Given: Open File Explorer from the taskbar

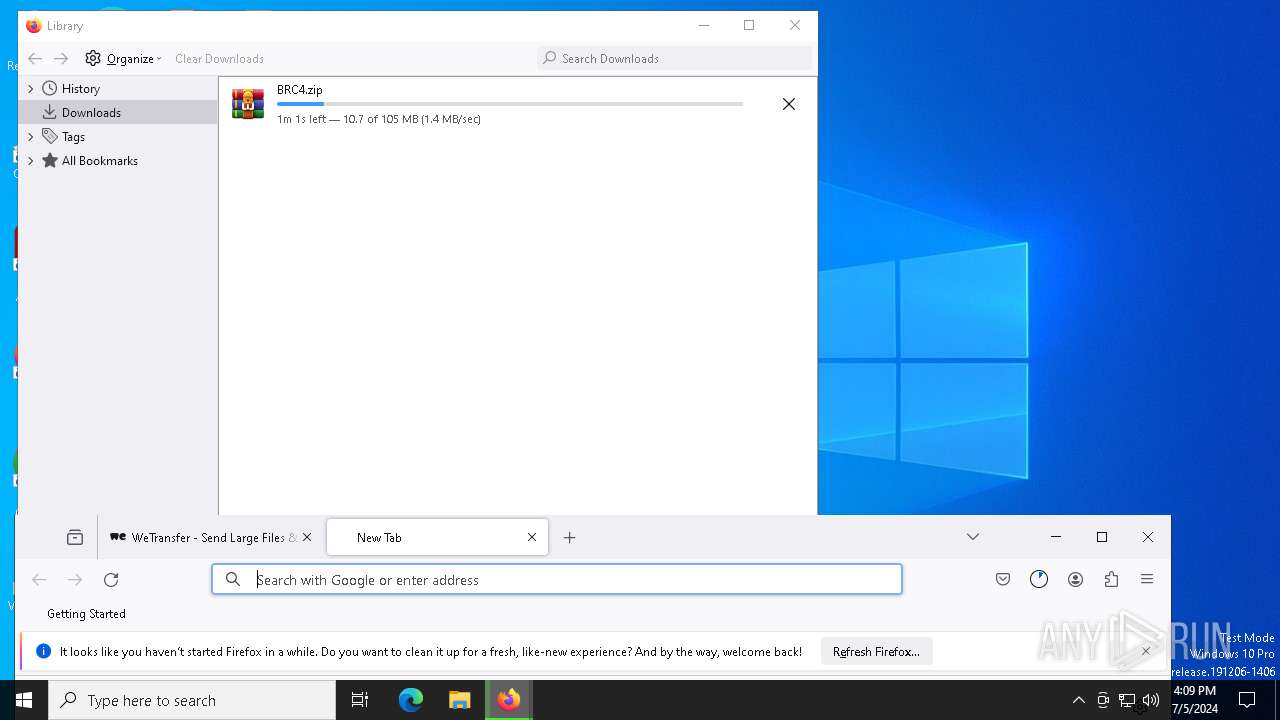Looking at the screenshot, I should point(460,700).
